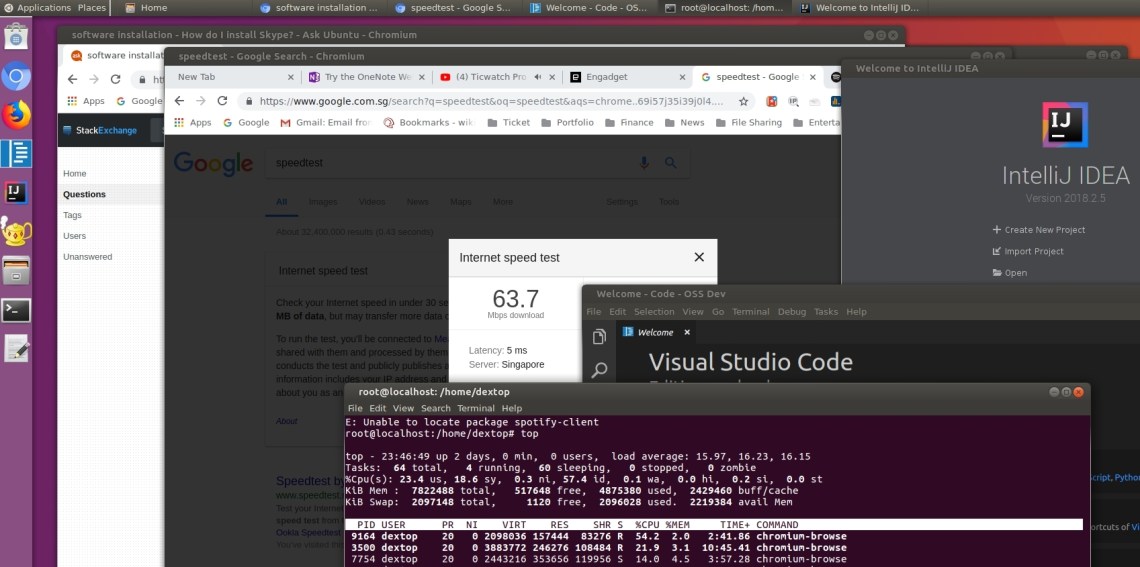Open the Terminal menu in terminal window

point(475,409)
